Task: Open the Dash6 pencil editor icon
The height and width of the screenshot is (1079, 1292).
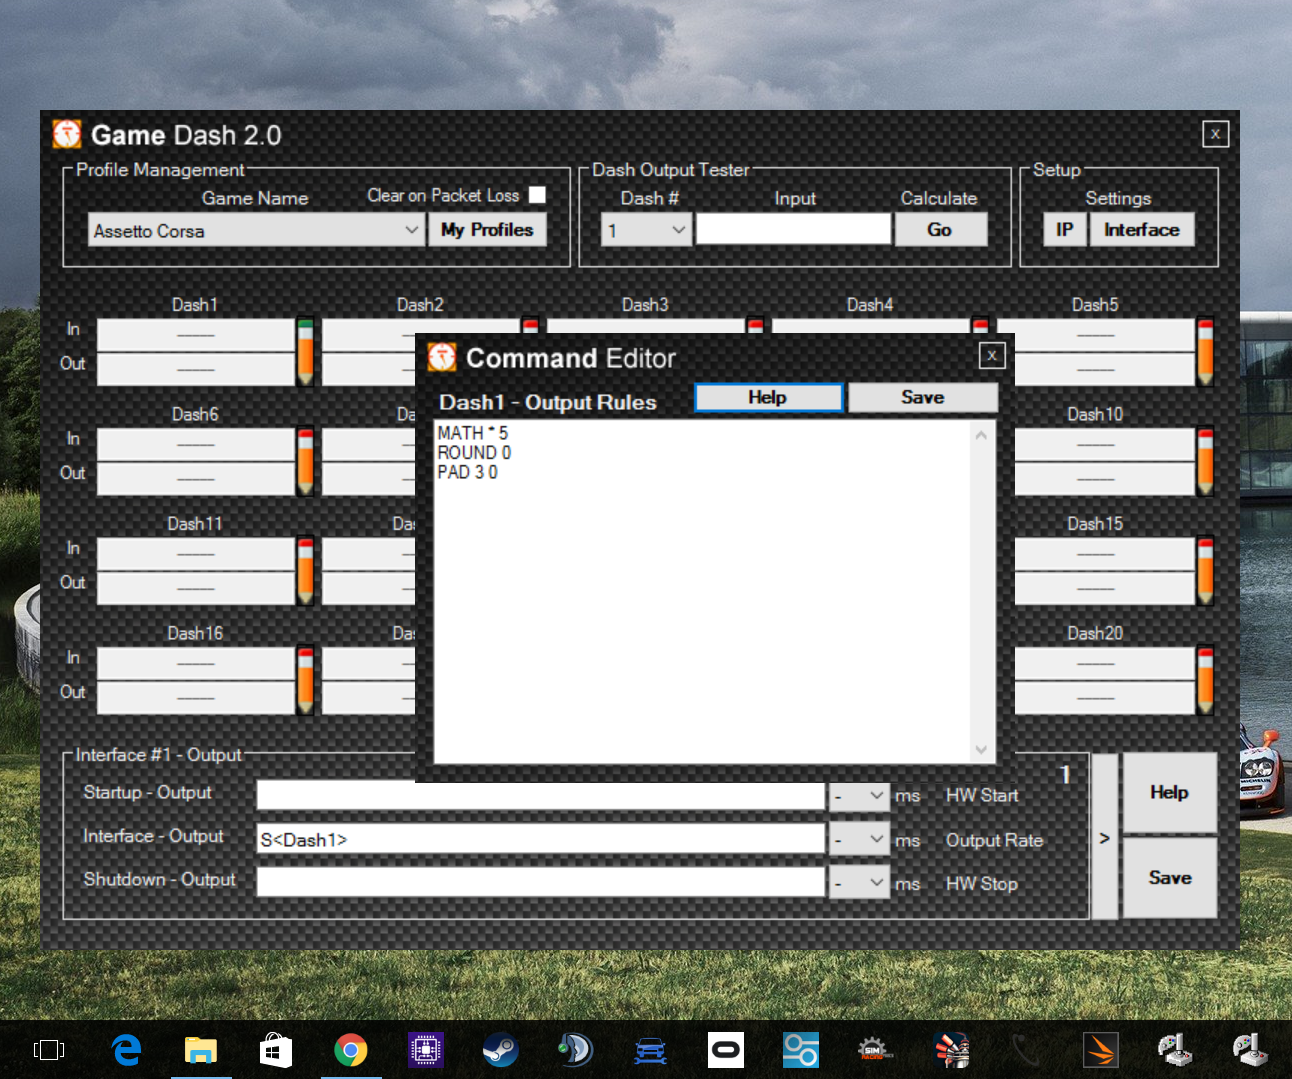Action: coord(305,461)
